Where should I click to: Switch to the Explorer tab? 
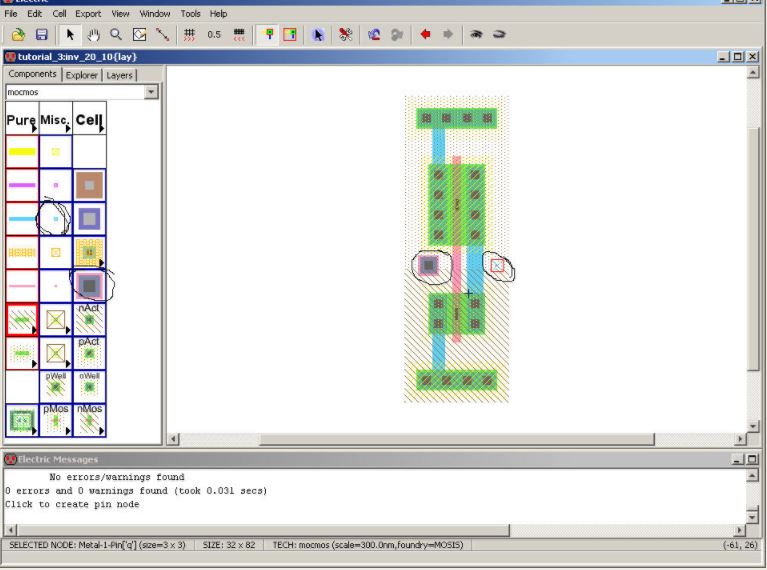pyautogui.click(x=82, y=75)
